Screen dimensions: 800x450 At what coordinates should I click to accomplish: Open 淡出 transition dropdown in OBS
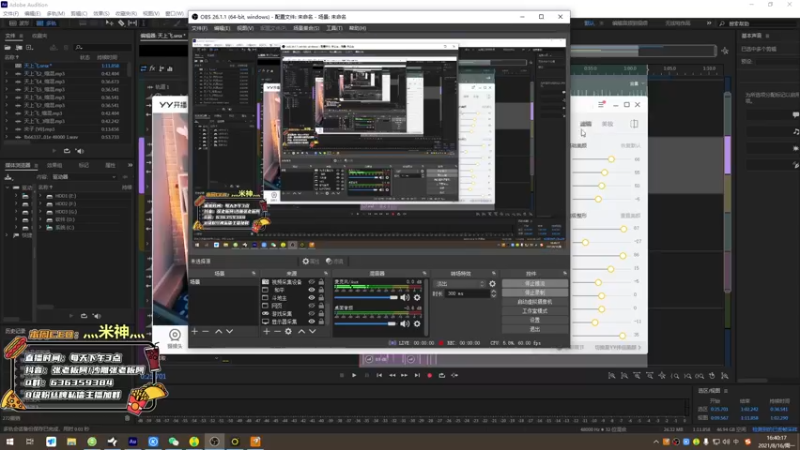coord(459,284)
